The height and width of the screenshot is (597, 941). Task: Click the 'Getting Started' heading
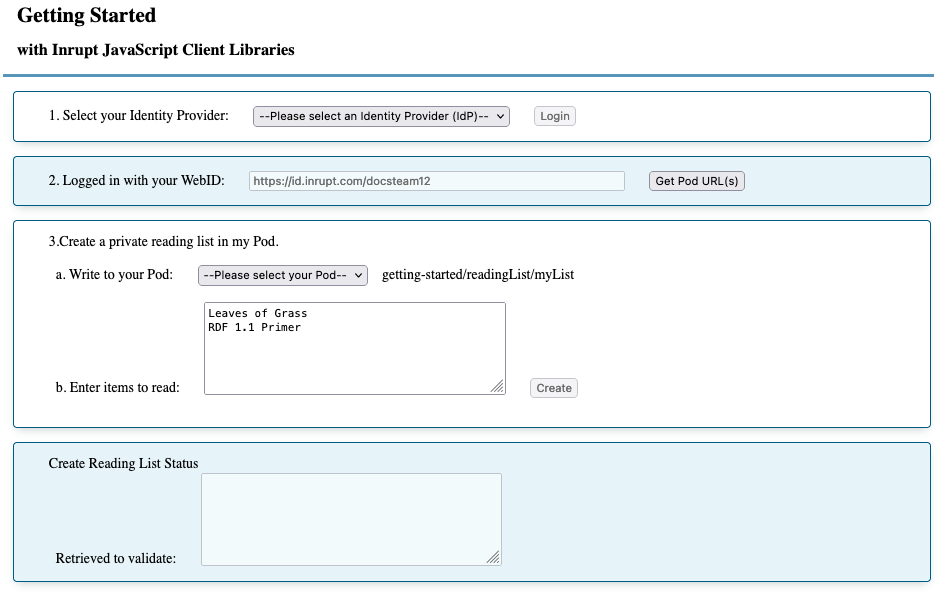87,16
